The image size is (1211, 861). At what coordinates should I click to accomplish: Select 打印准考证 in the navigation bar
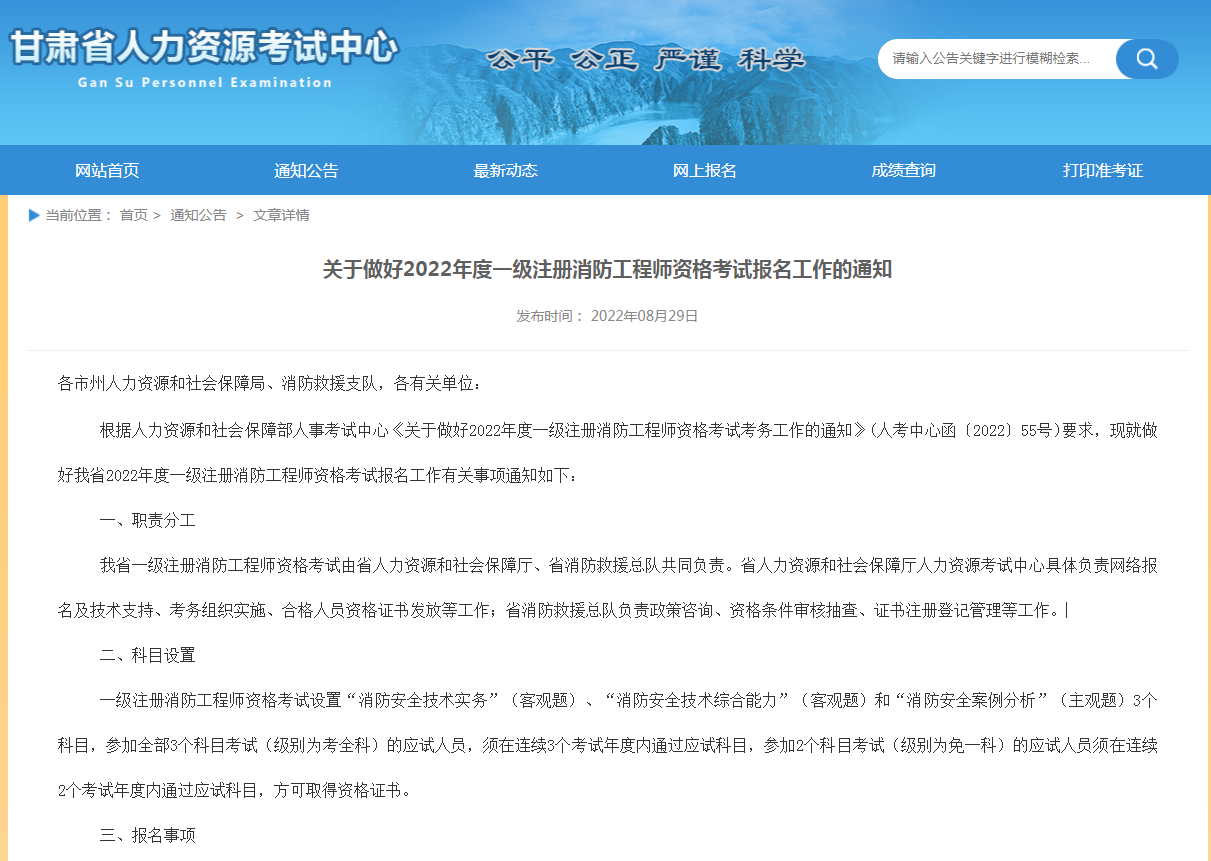pos(1102,170)
